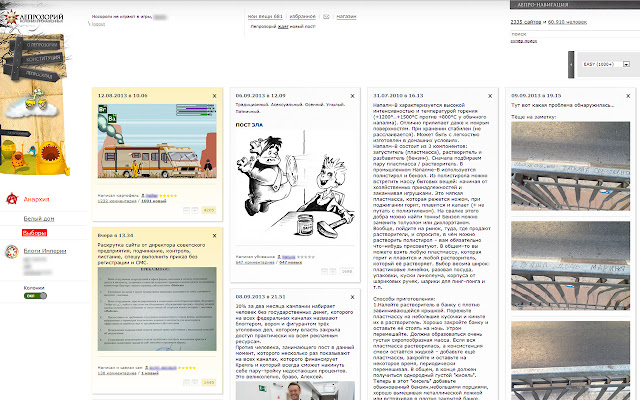Open the Breaking Bad RV pixel-art image
640x400 pixels.
tap(157, 141)
